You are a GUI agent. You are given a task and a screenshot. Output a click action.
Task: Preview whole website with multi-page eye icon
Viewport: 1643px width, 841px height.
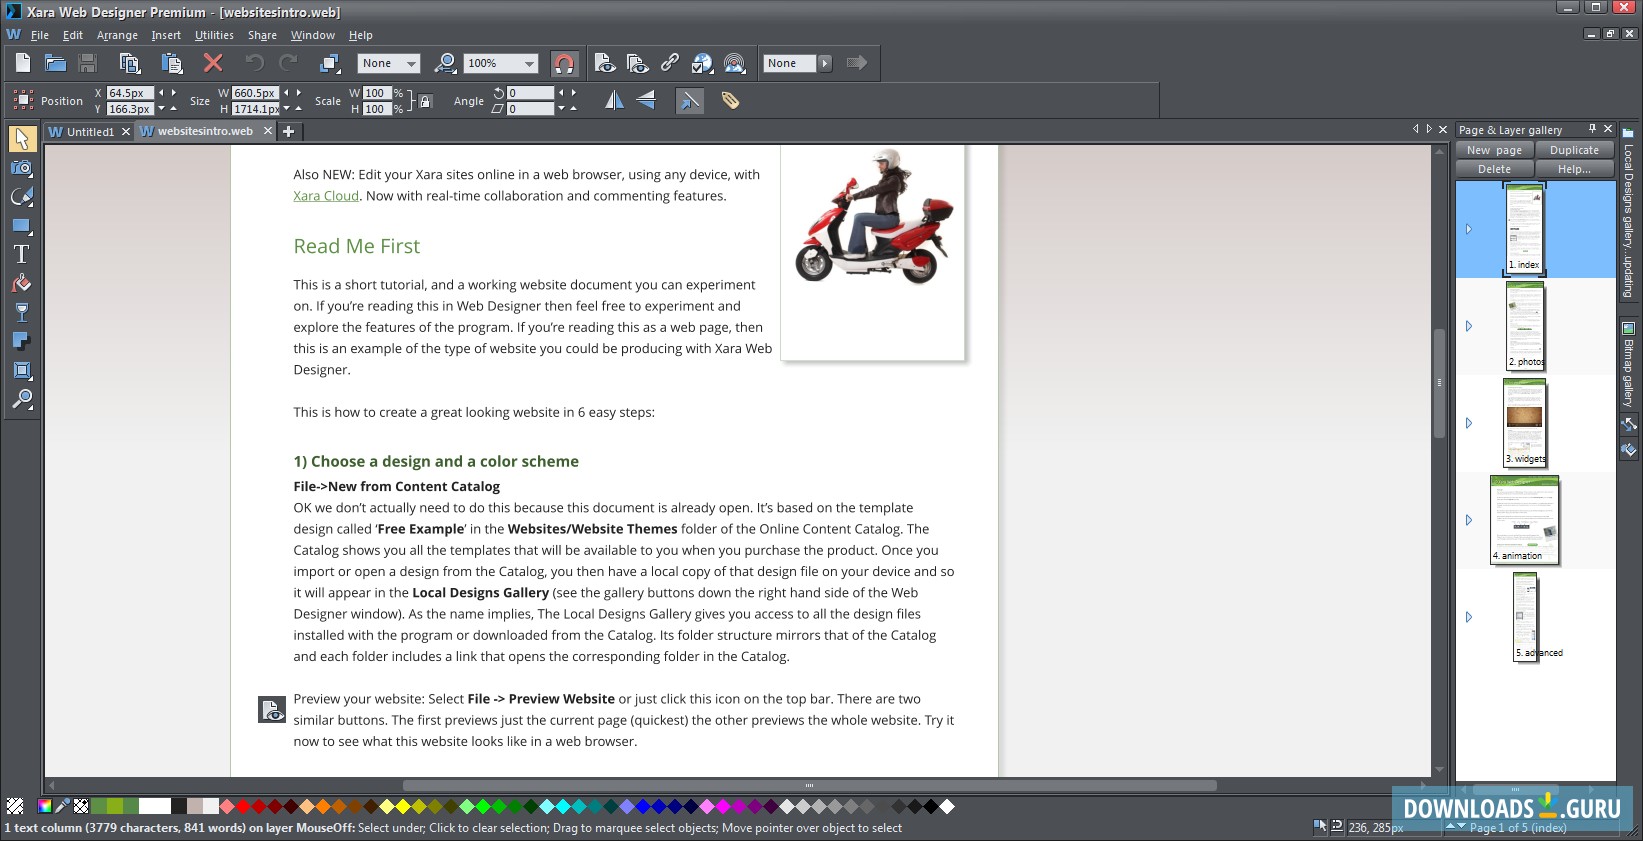coord(637,63)
